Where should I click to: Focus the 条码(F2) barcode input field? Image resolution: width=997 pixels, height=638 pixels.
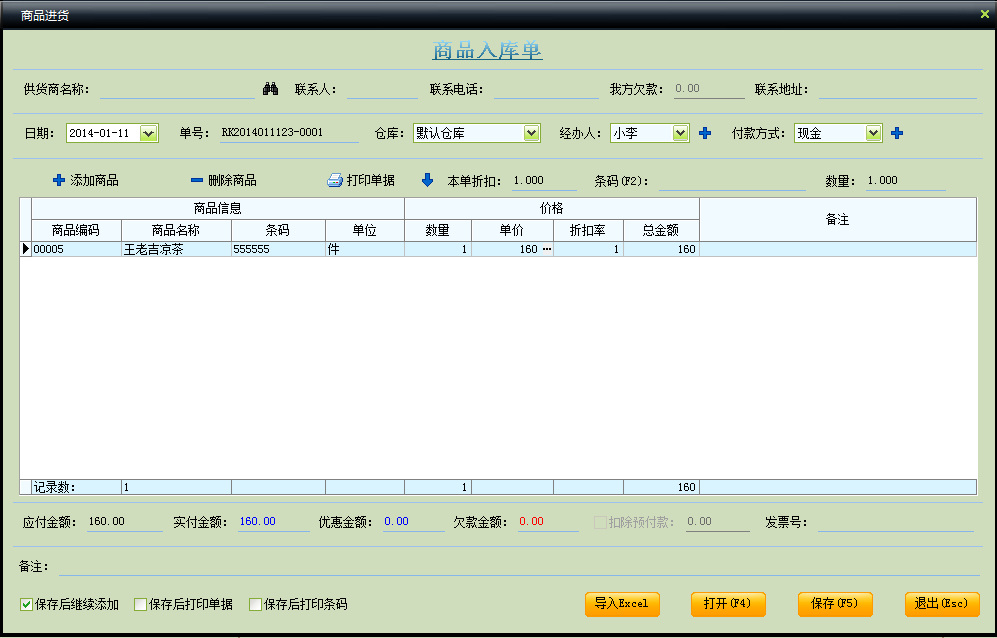[732, 181]
